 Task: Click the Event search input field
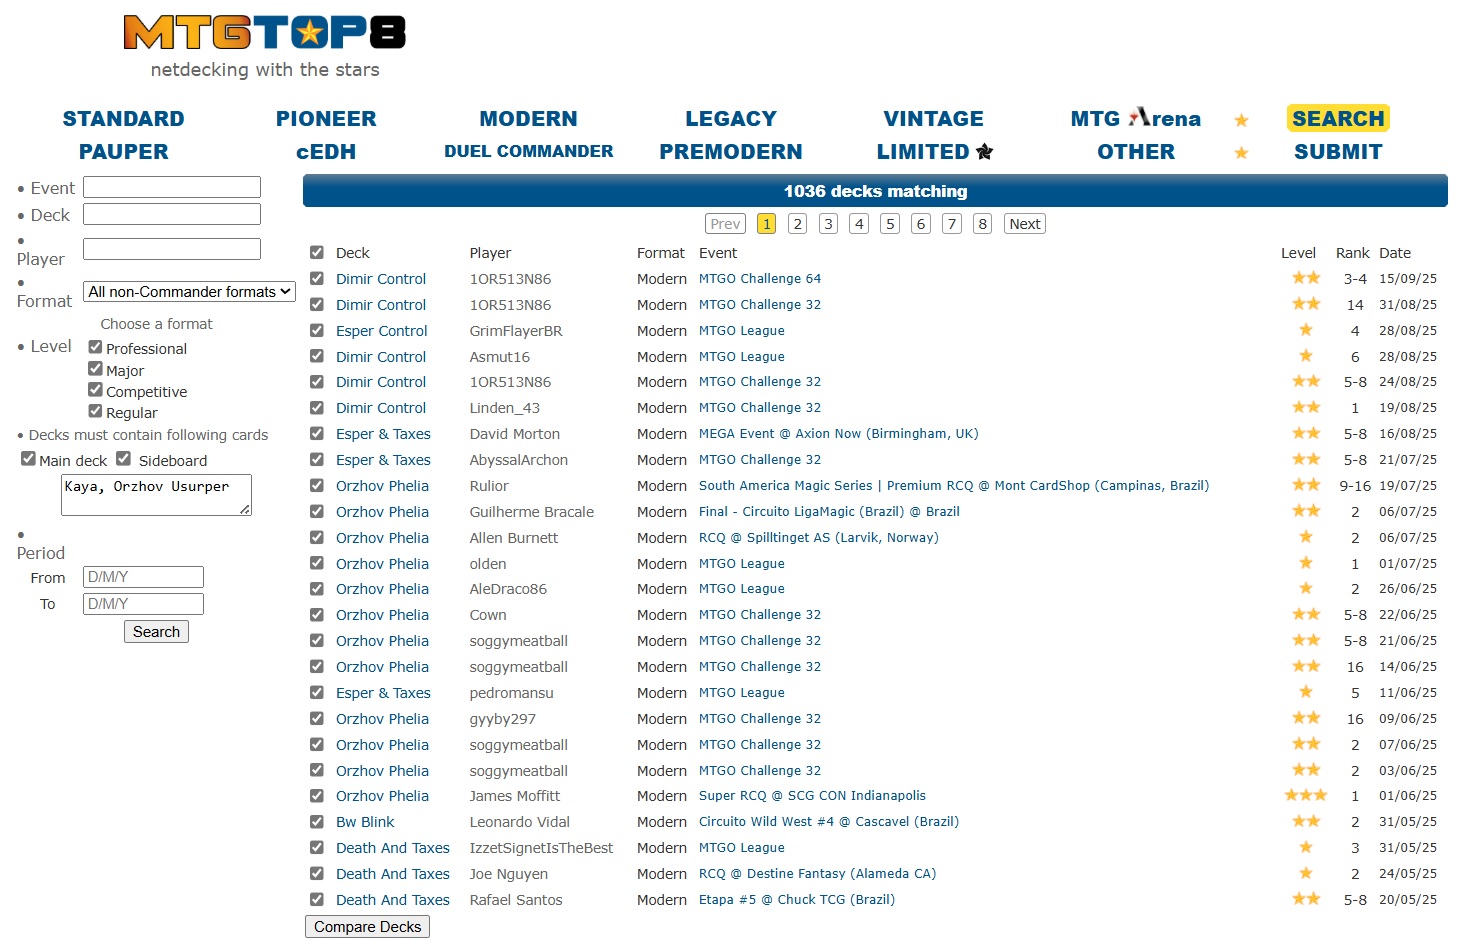(172, 187)
